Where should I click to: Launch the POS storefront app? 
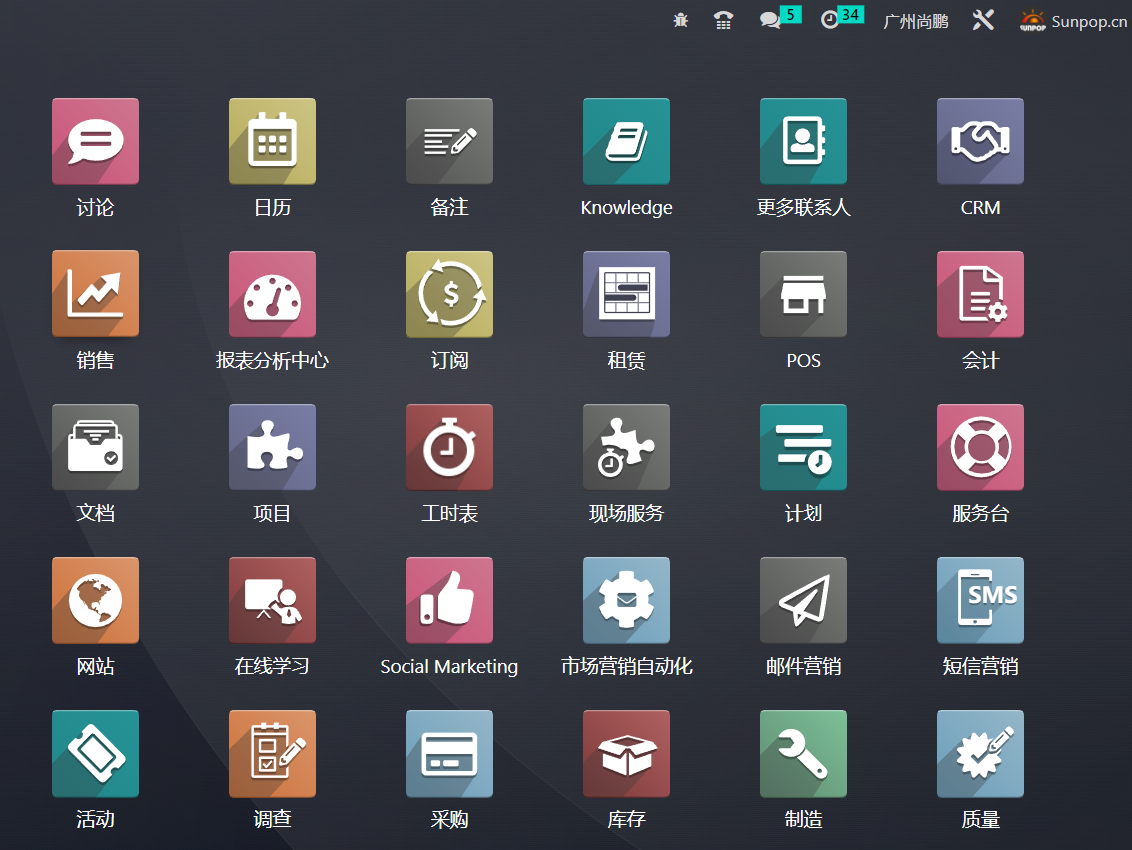pyautogui.click(x=803, y=294)
